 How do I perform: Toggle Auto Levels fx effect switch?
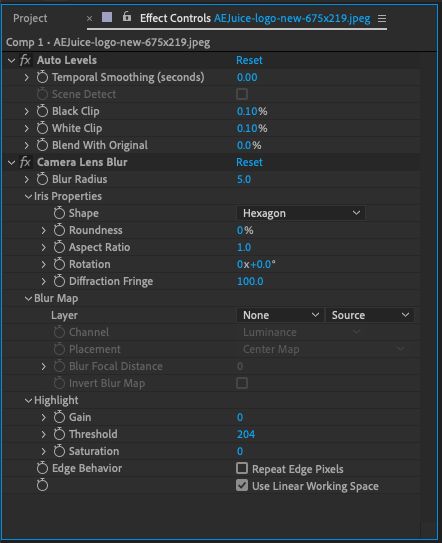[x=25, y=60]
